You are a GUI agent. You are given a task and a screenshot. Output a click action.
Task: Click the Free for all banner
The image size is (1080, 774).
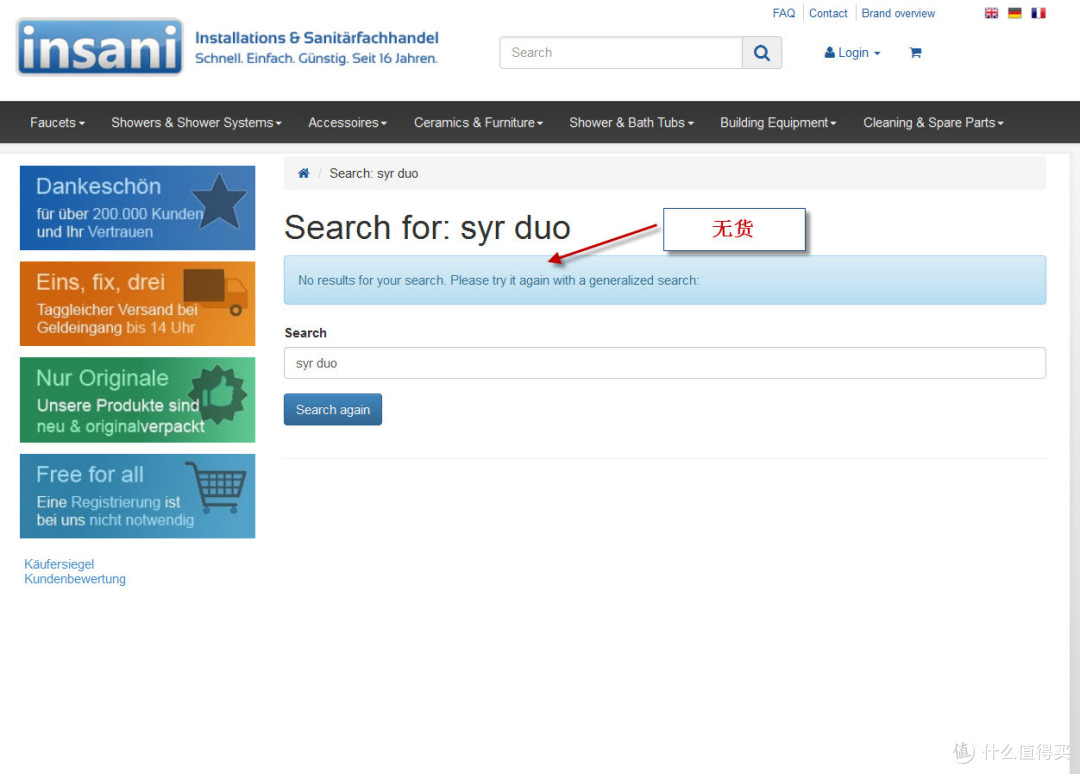point(137,496)
